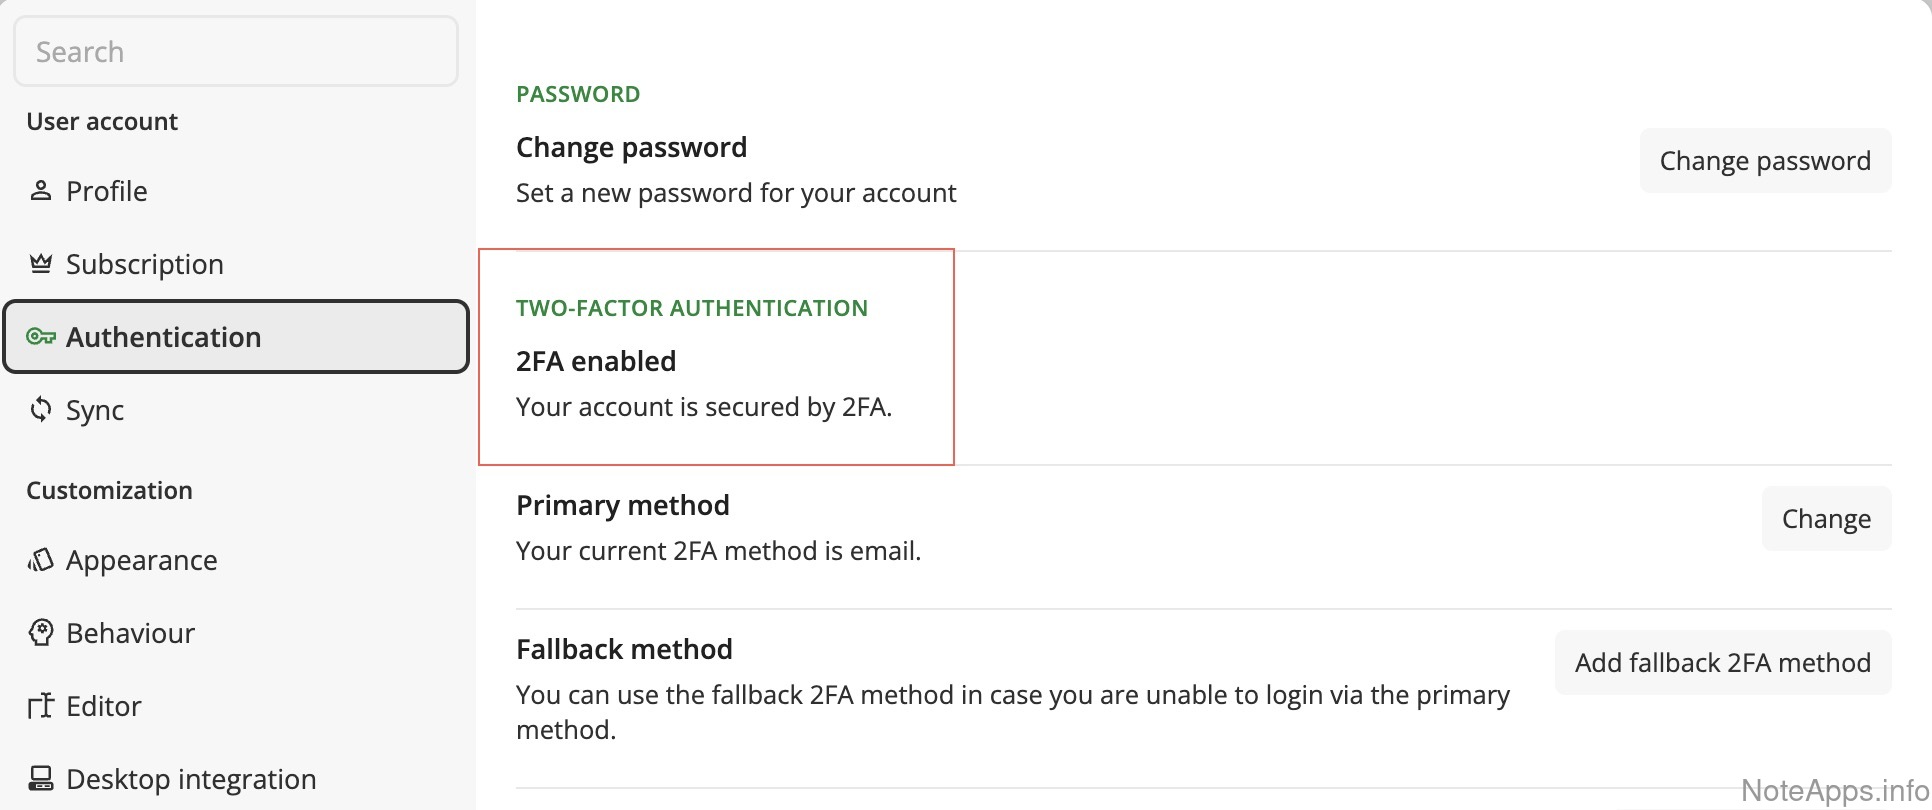
Task: Click the Desktop integration computer icon
Action: 40,779
